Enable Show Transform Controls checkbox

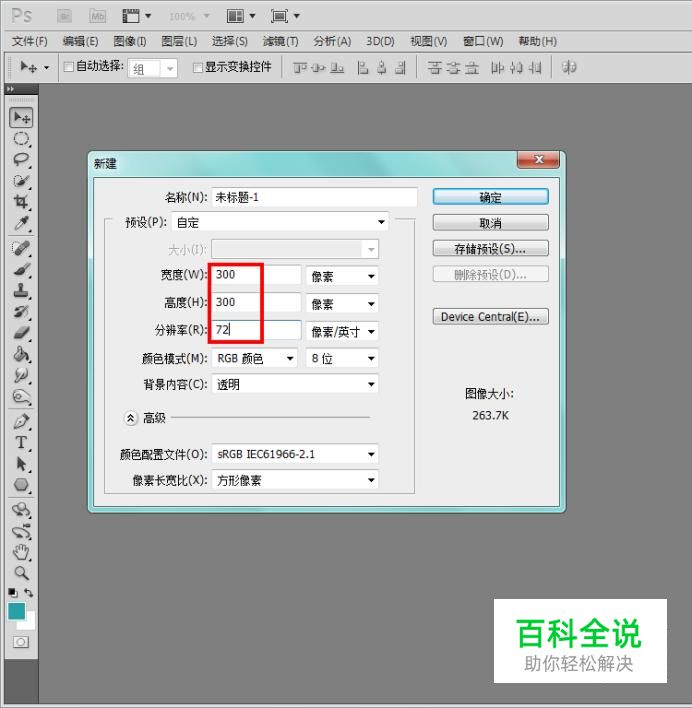tap(198, 68)
